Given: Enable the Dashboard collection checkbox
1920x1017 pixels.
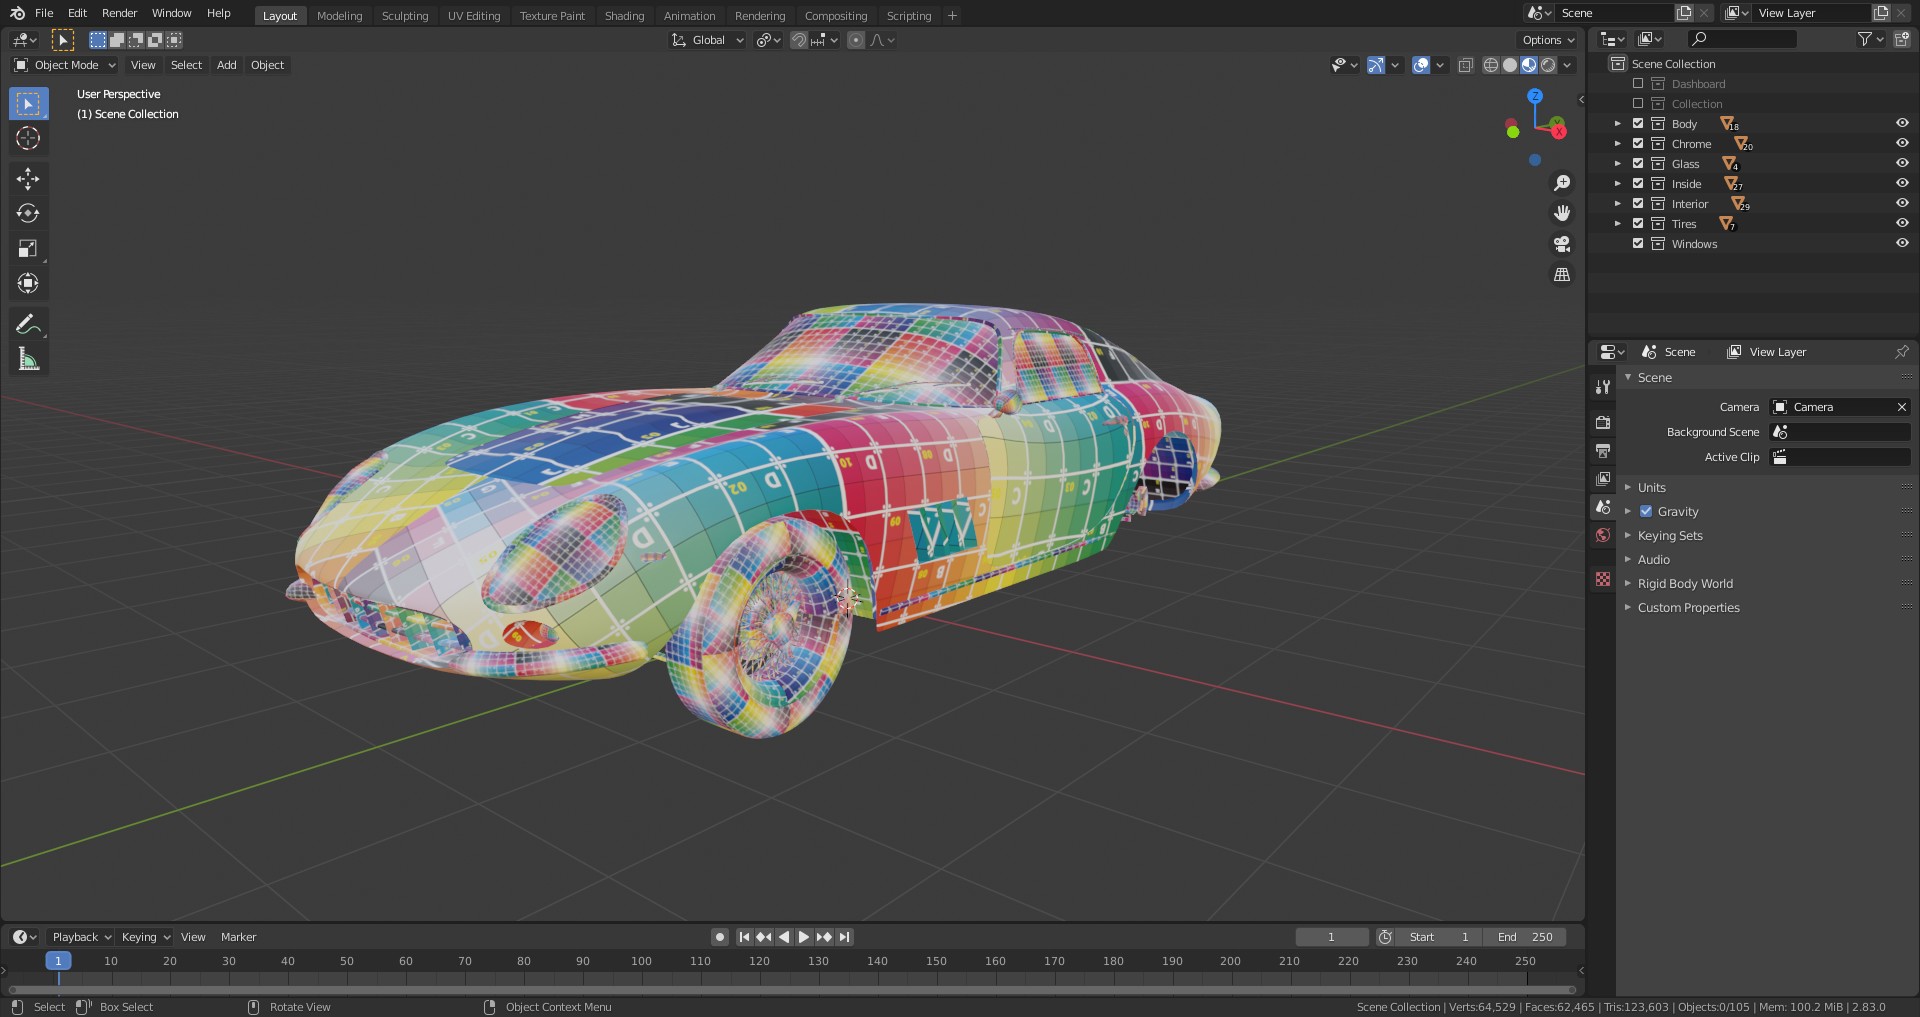Looking at the screenshot, I should [1638, 84].
